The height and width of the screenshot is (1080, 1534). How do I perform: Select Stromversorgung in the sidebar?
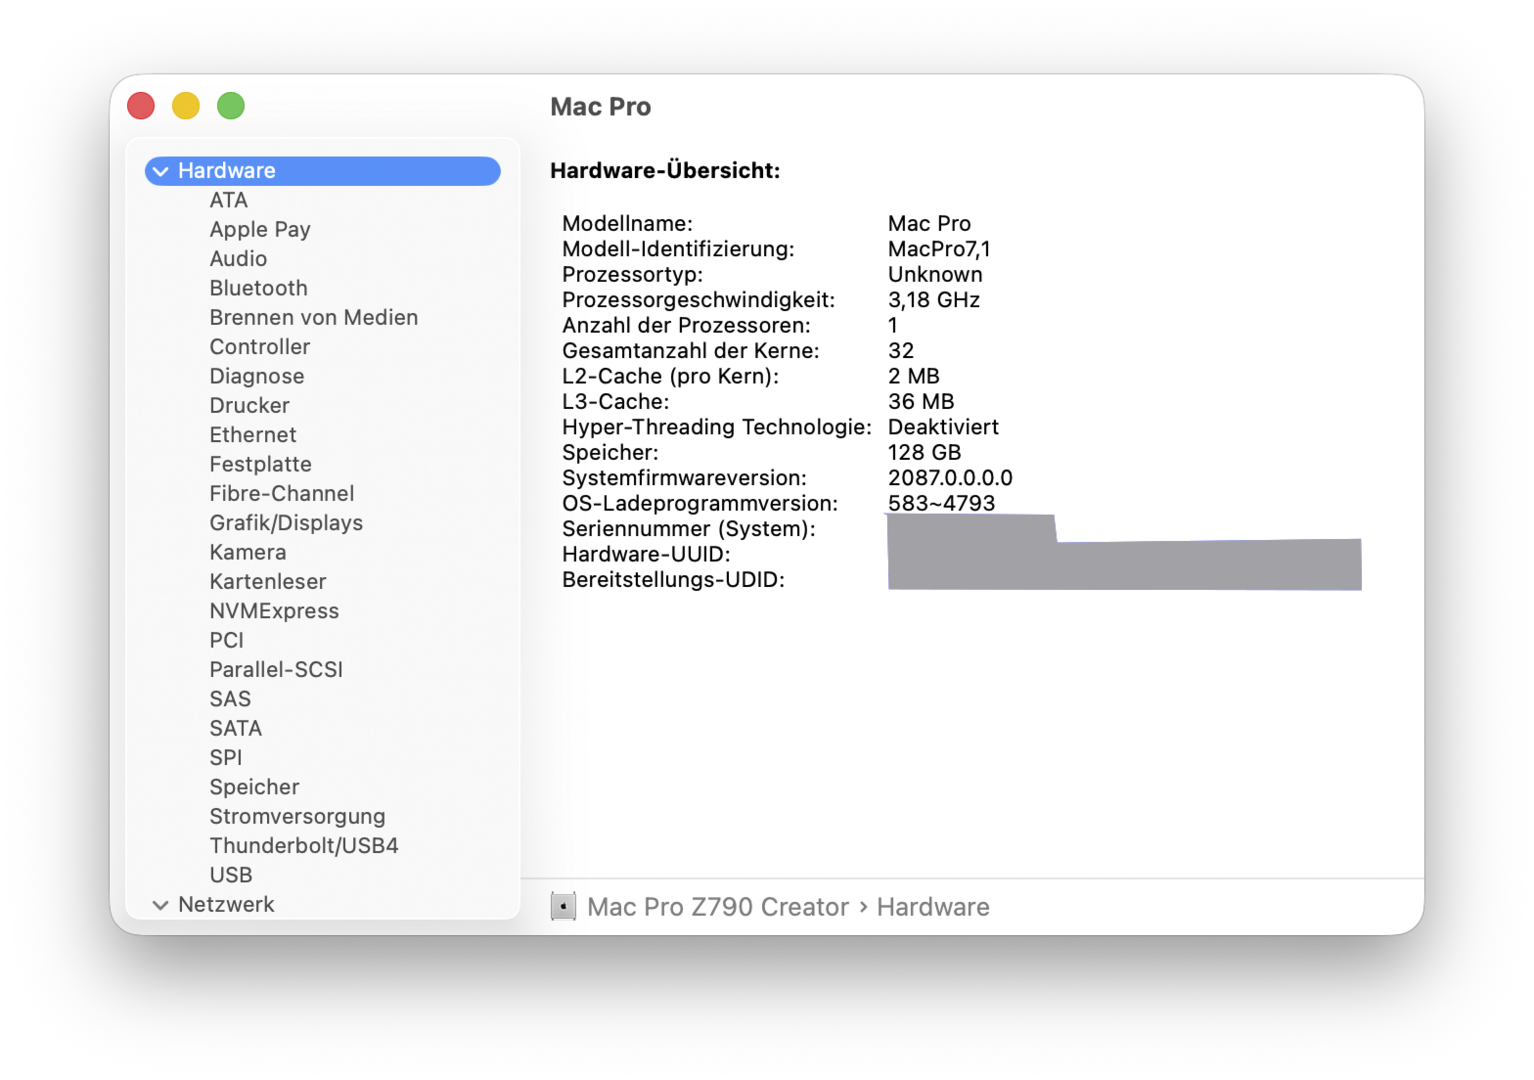297,816
